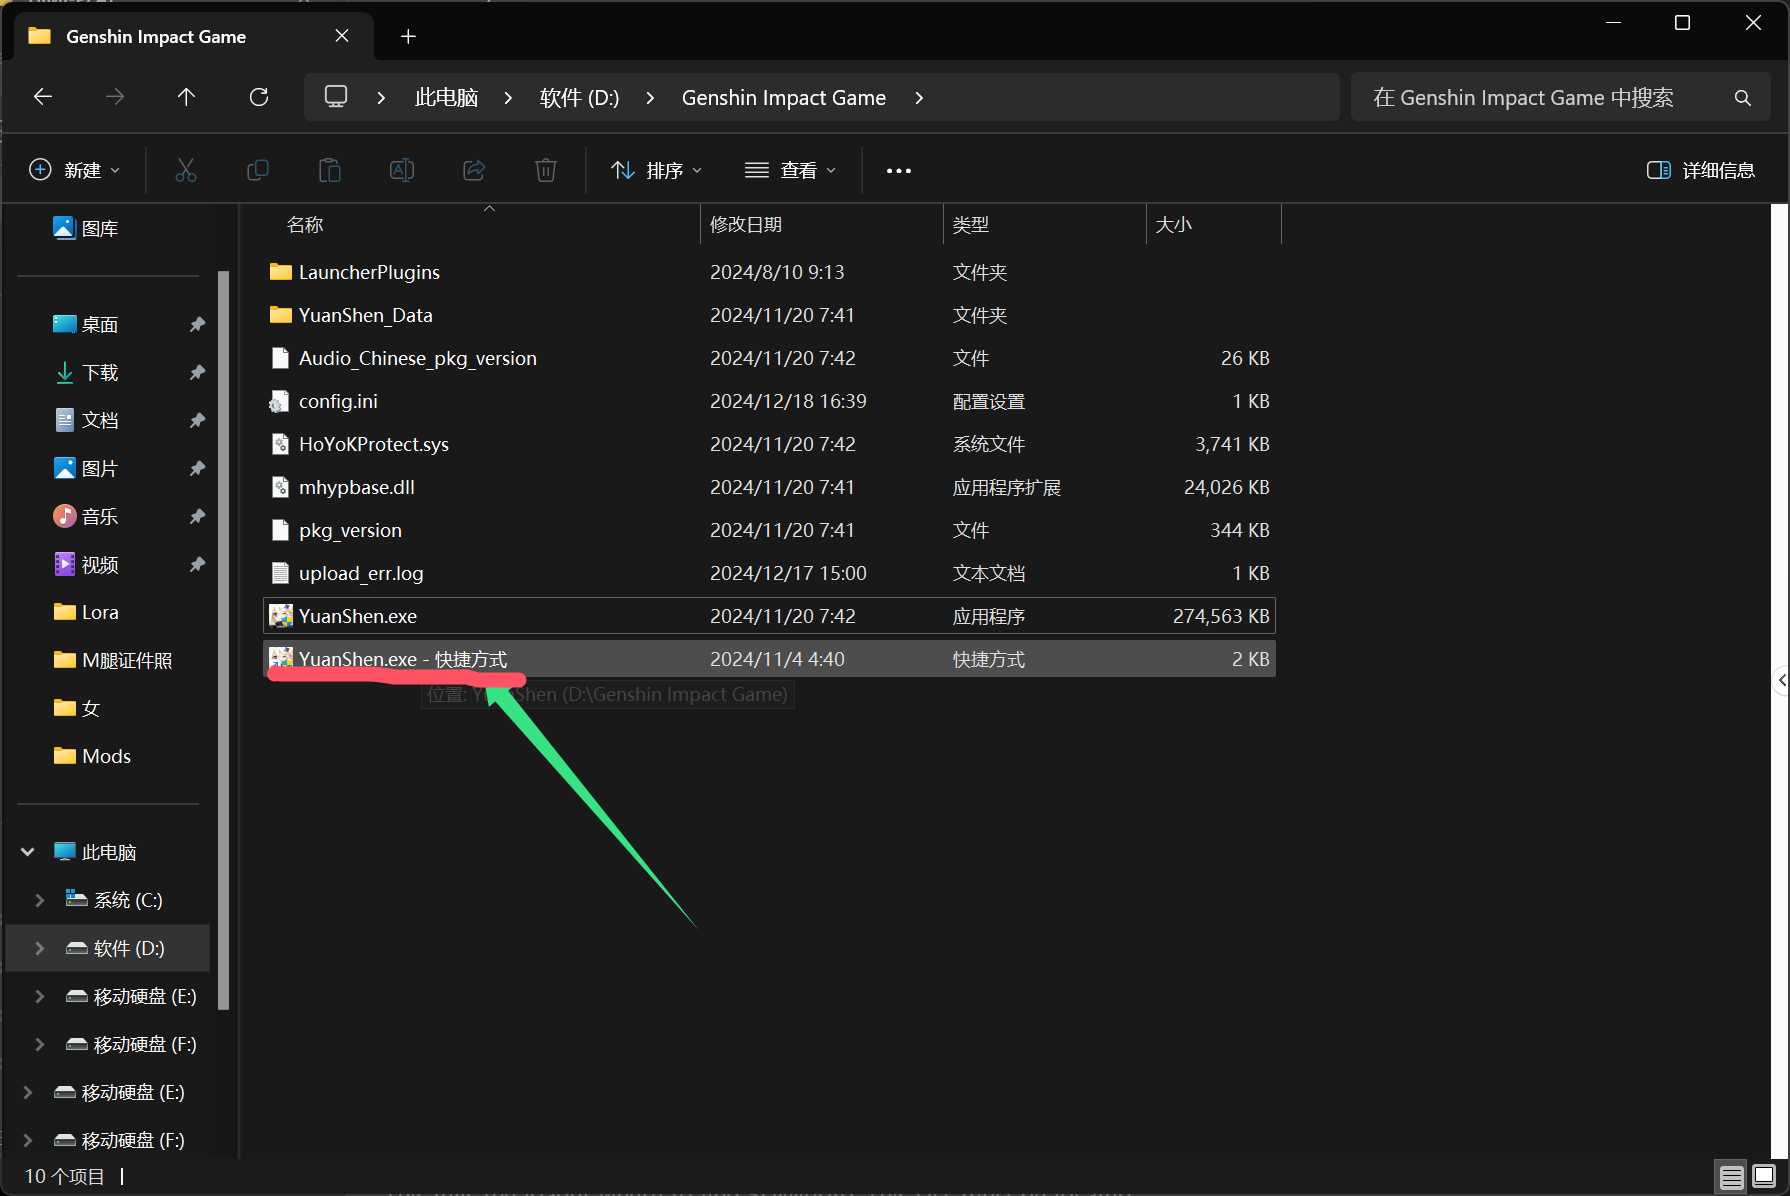The width and height of the screenshot is (1790, 1196).
Task: Switch to large thumbnails view in status bar
Action: tap(1764, 1177)
